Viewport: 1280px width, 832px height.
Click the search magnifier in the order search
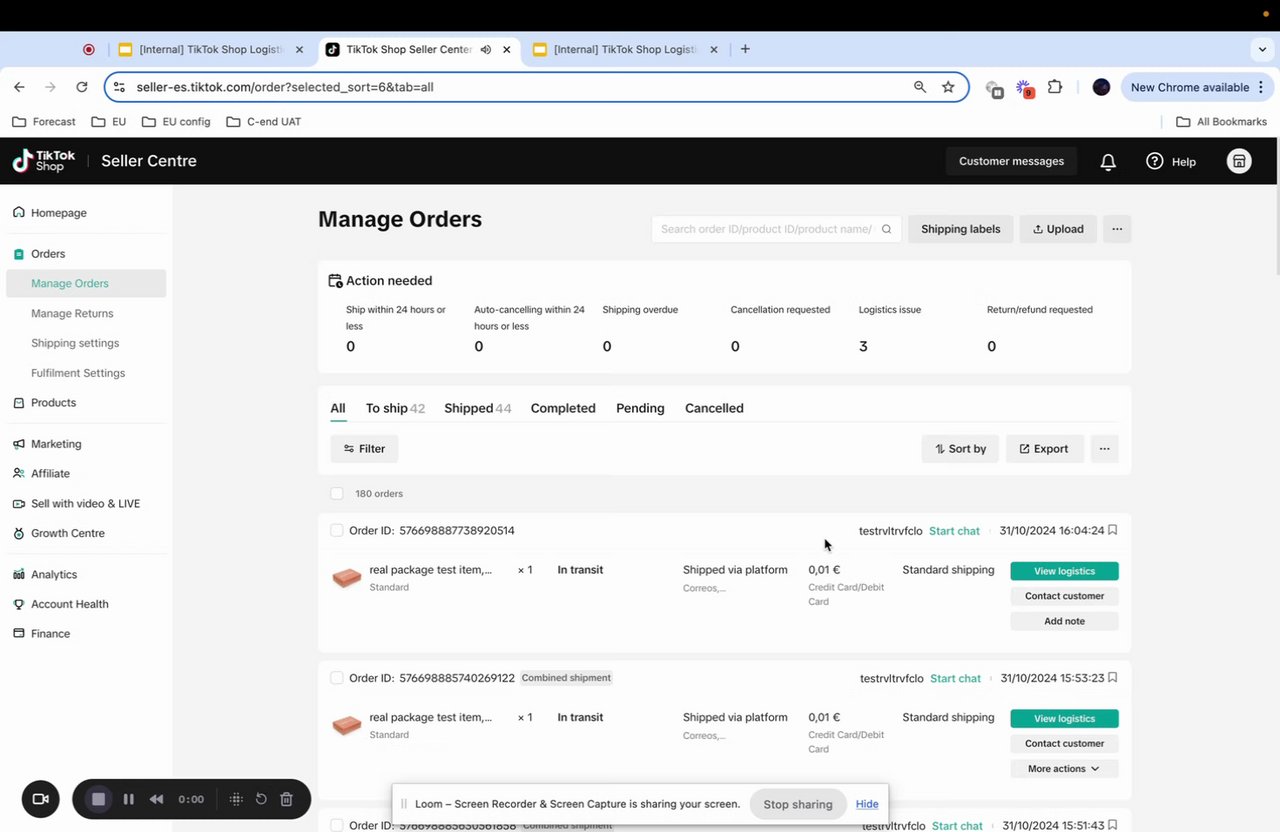[886, 229]
